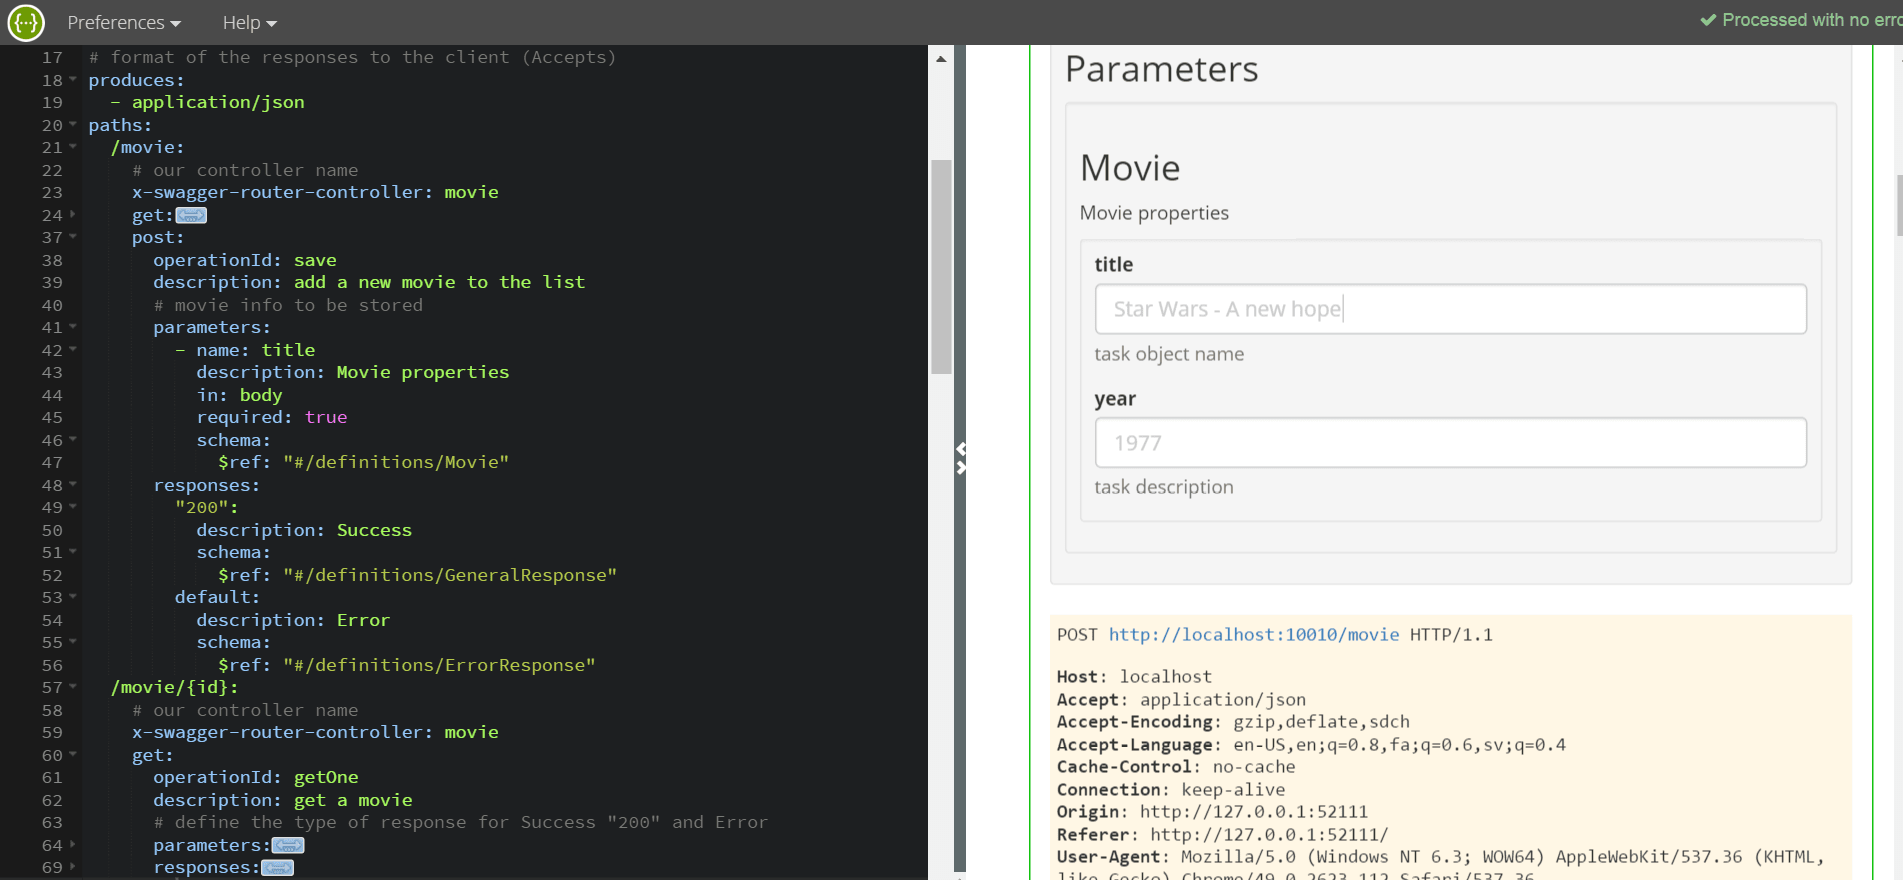1903x880 pixels.
Task: Collapse the /movie path at line 21
Action: click(73, 147)
